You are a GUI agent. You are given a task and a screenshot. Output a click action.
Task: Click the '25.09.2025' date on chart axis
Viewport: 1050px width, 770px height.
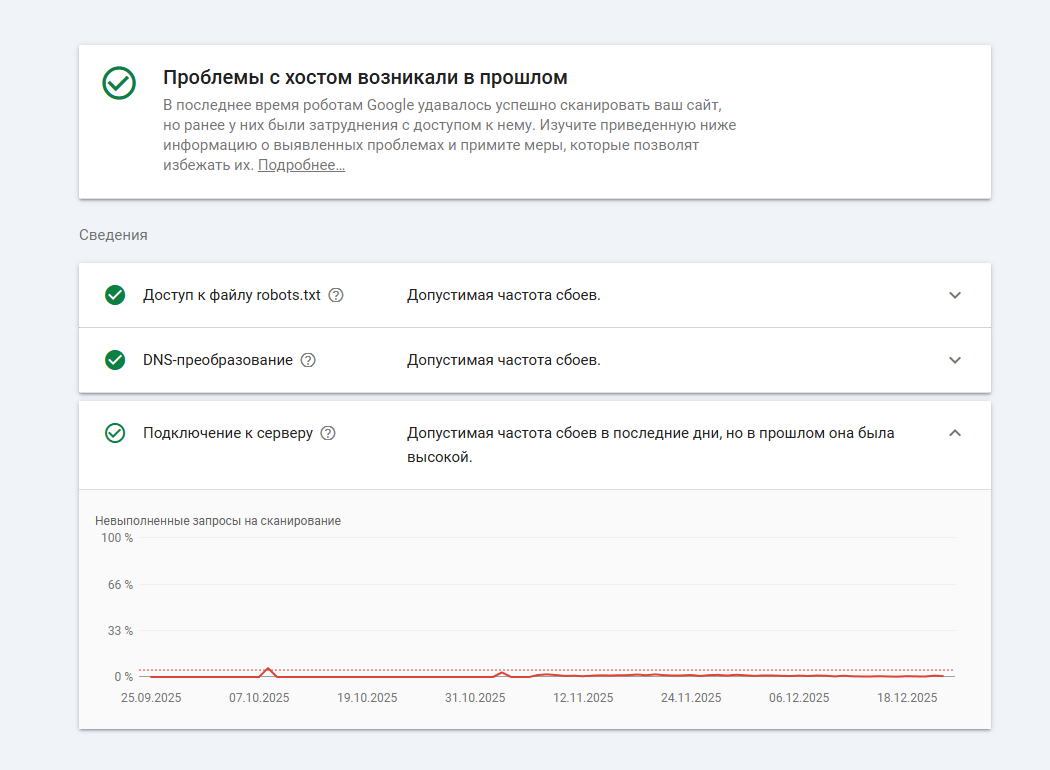click(151, 698)
